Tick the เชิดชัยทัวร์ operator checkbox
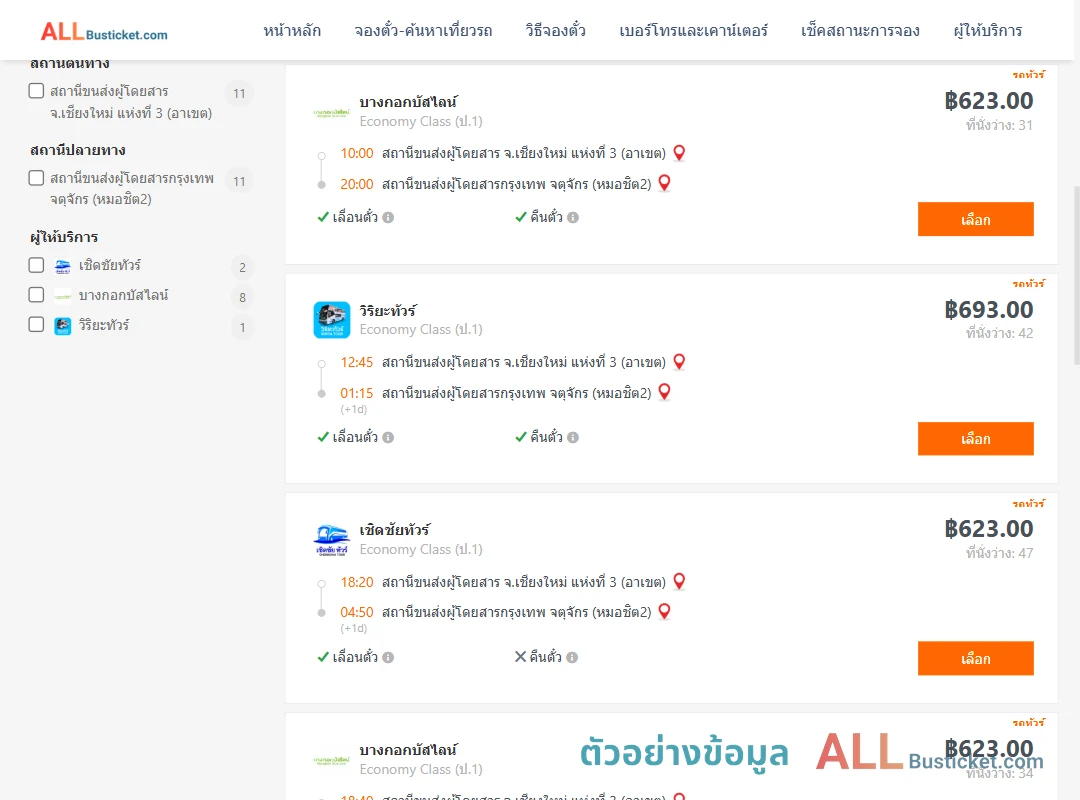Image resolution: width=1080 pixels, height=800 pixels. (37, 265)
